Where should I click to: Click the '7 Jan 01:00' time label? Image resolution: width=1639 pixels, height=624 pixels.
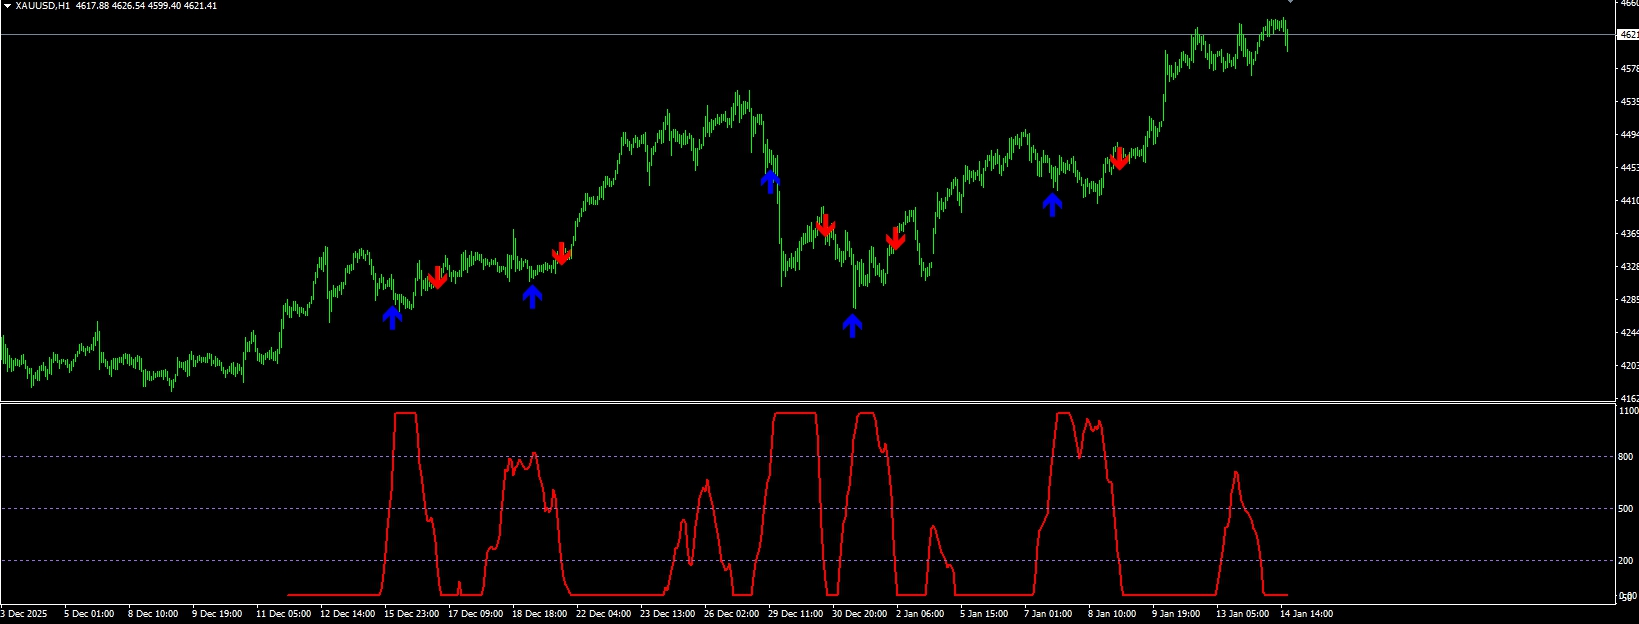pyautogui.click(x=1049, y=614)
